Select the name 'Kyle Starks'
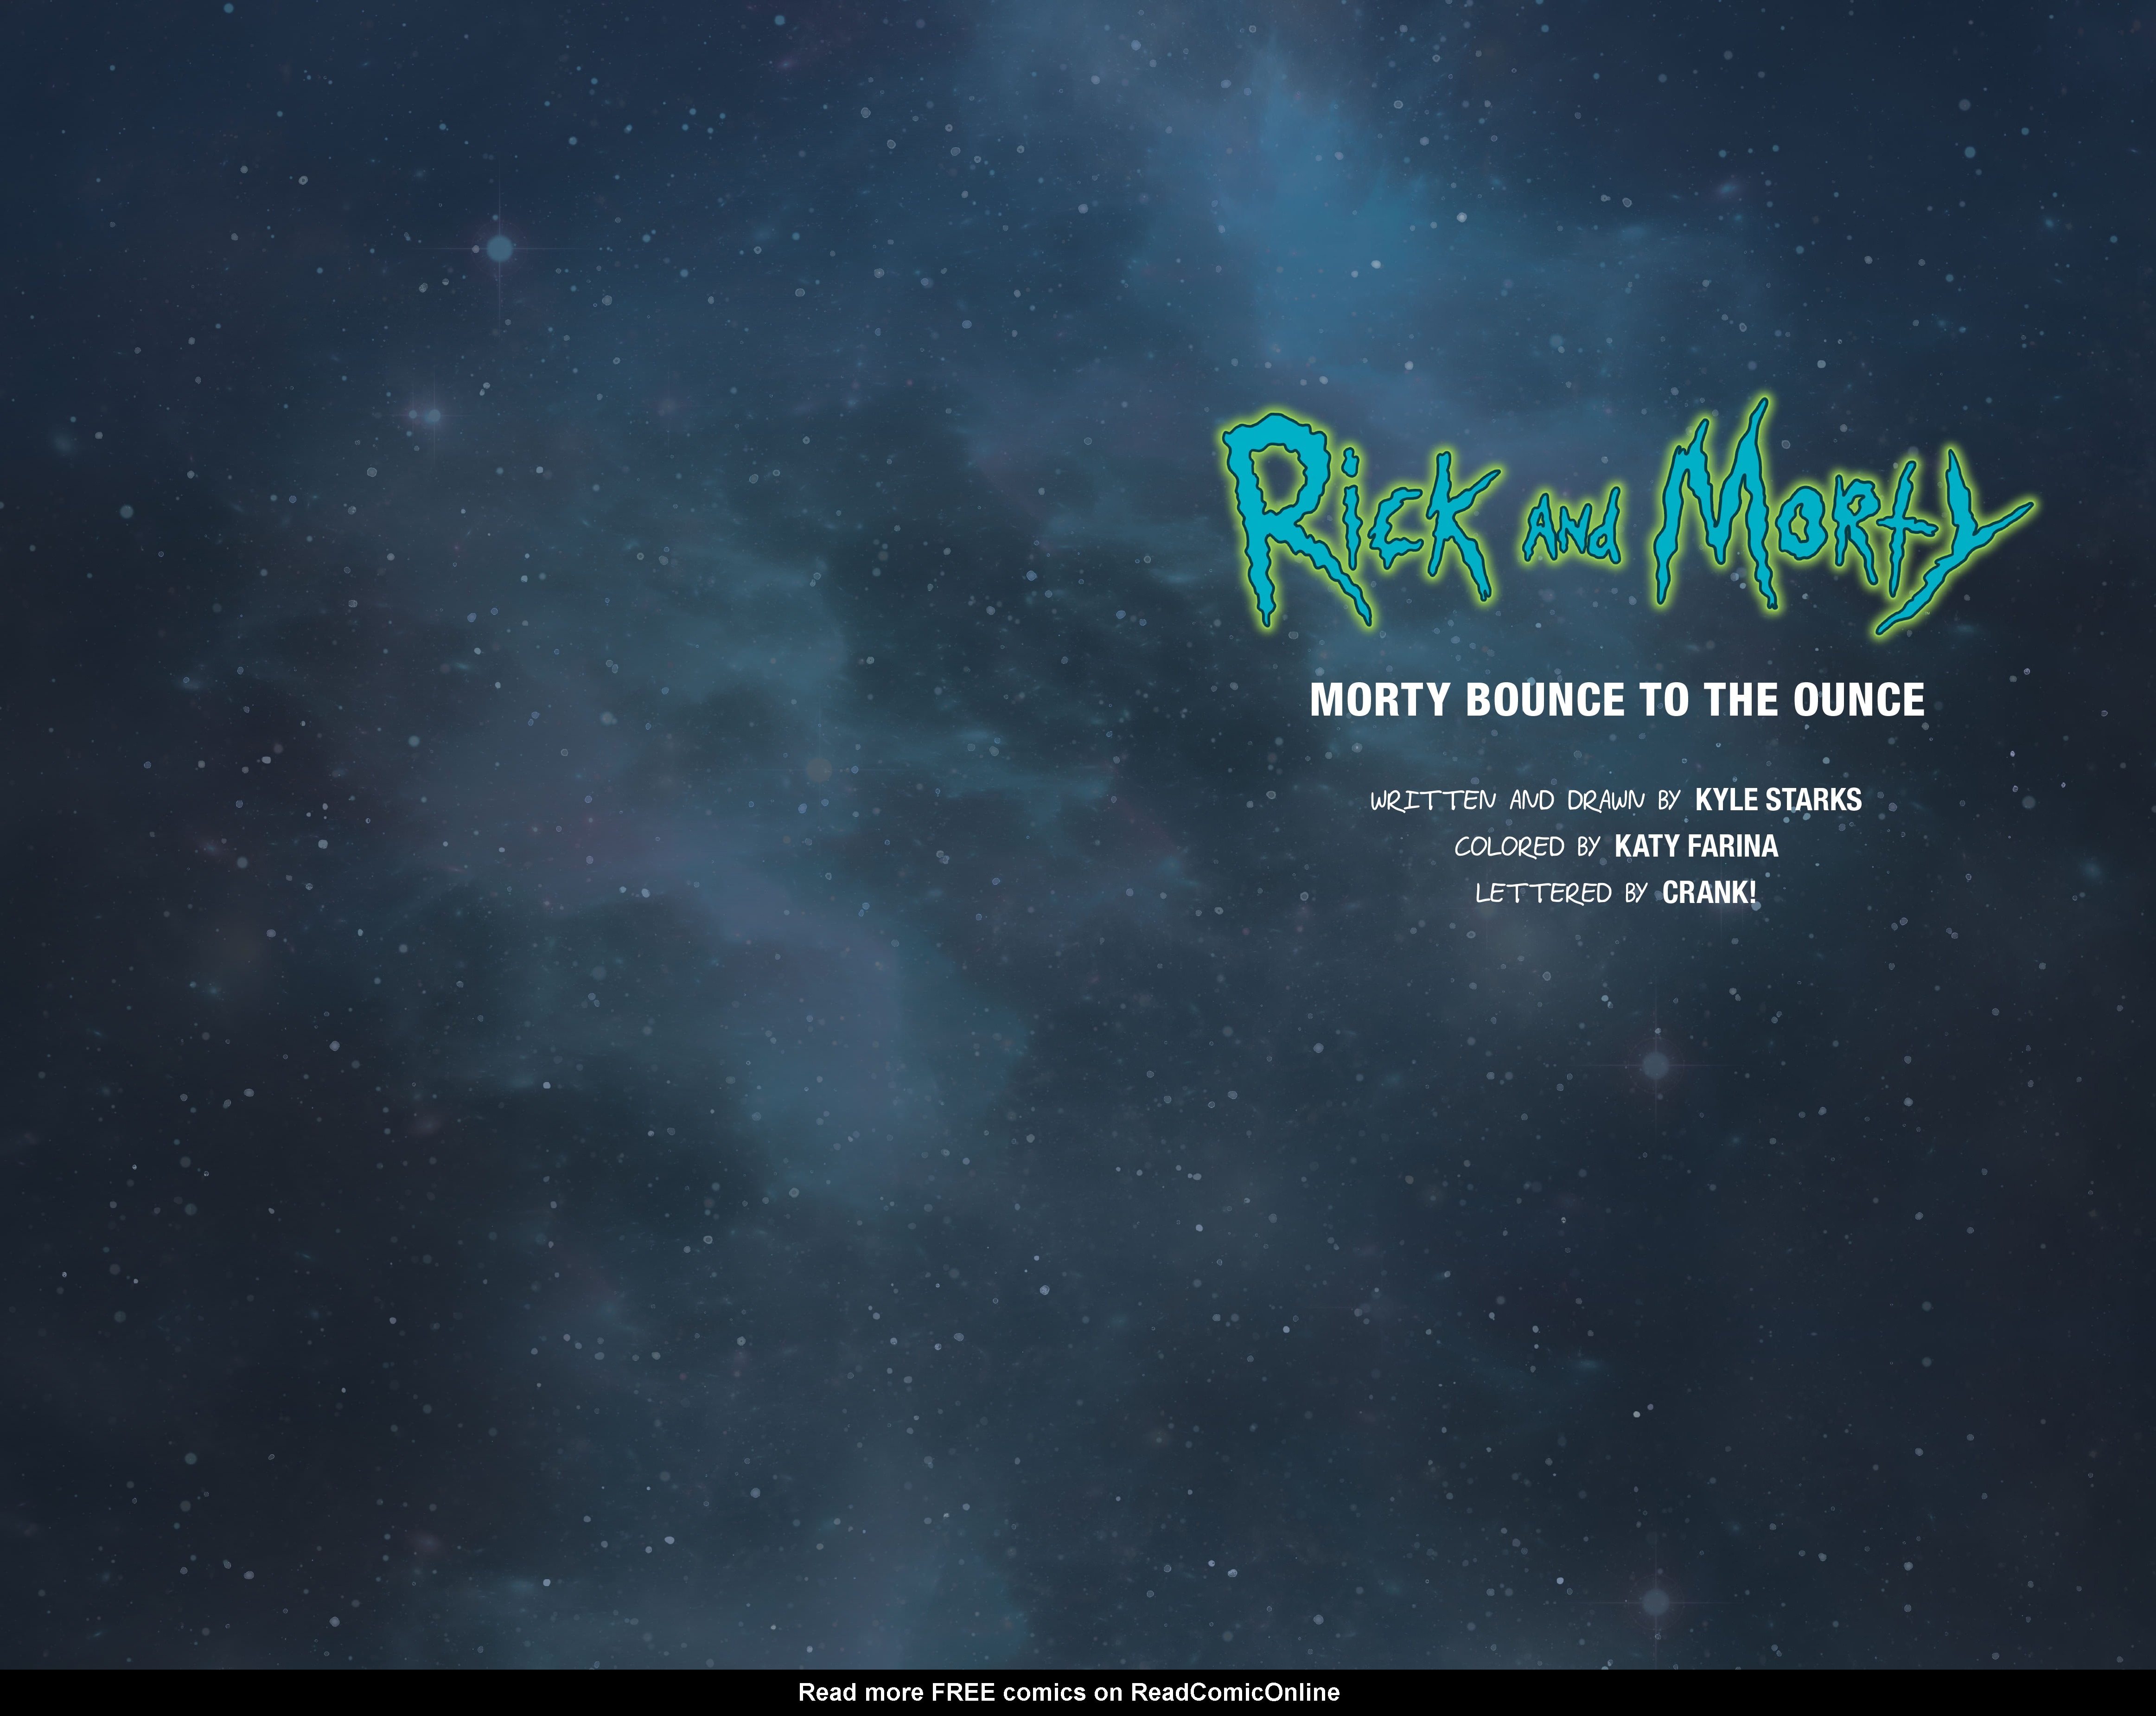 click(1778, 800)
